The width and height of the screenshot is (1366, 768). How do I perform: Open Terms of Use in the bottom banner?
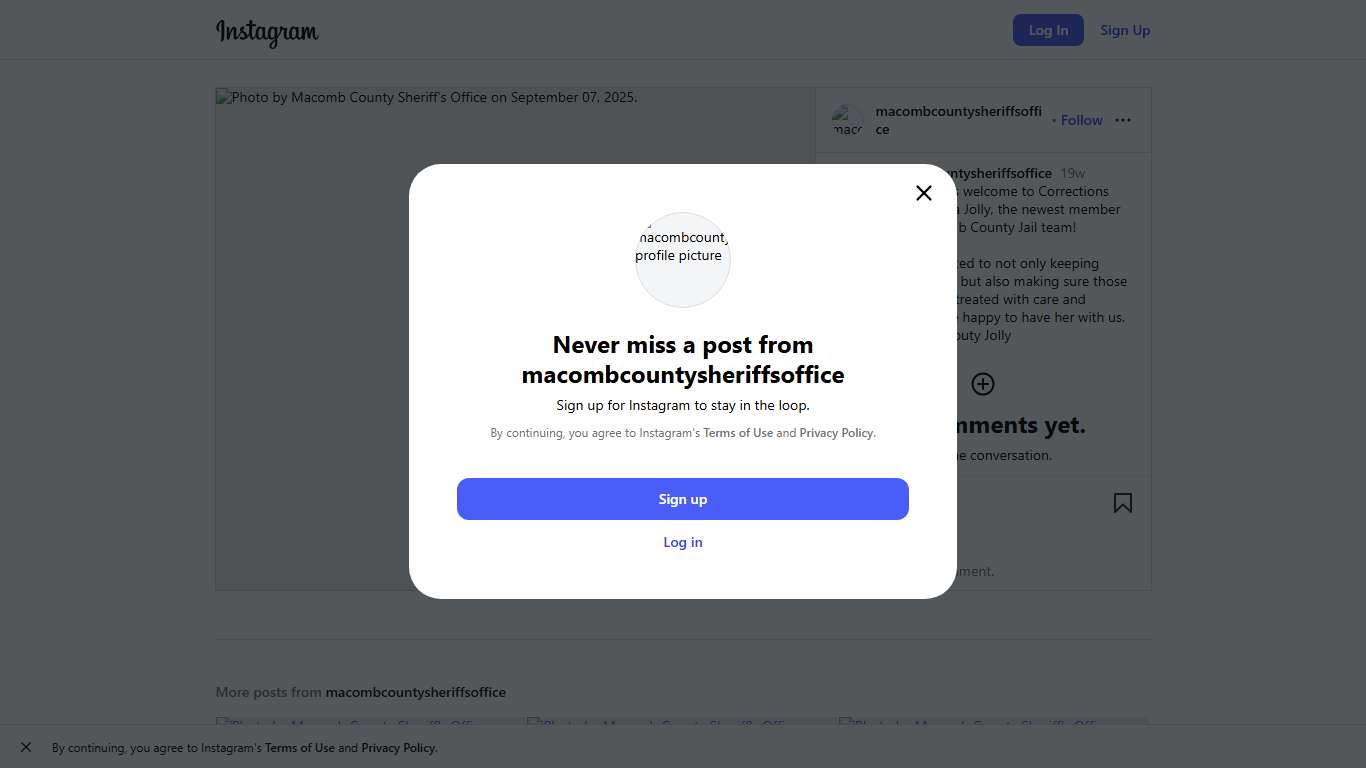coord(300,748)
